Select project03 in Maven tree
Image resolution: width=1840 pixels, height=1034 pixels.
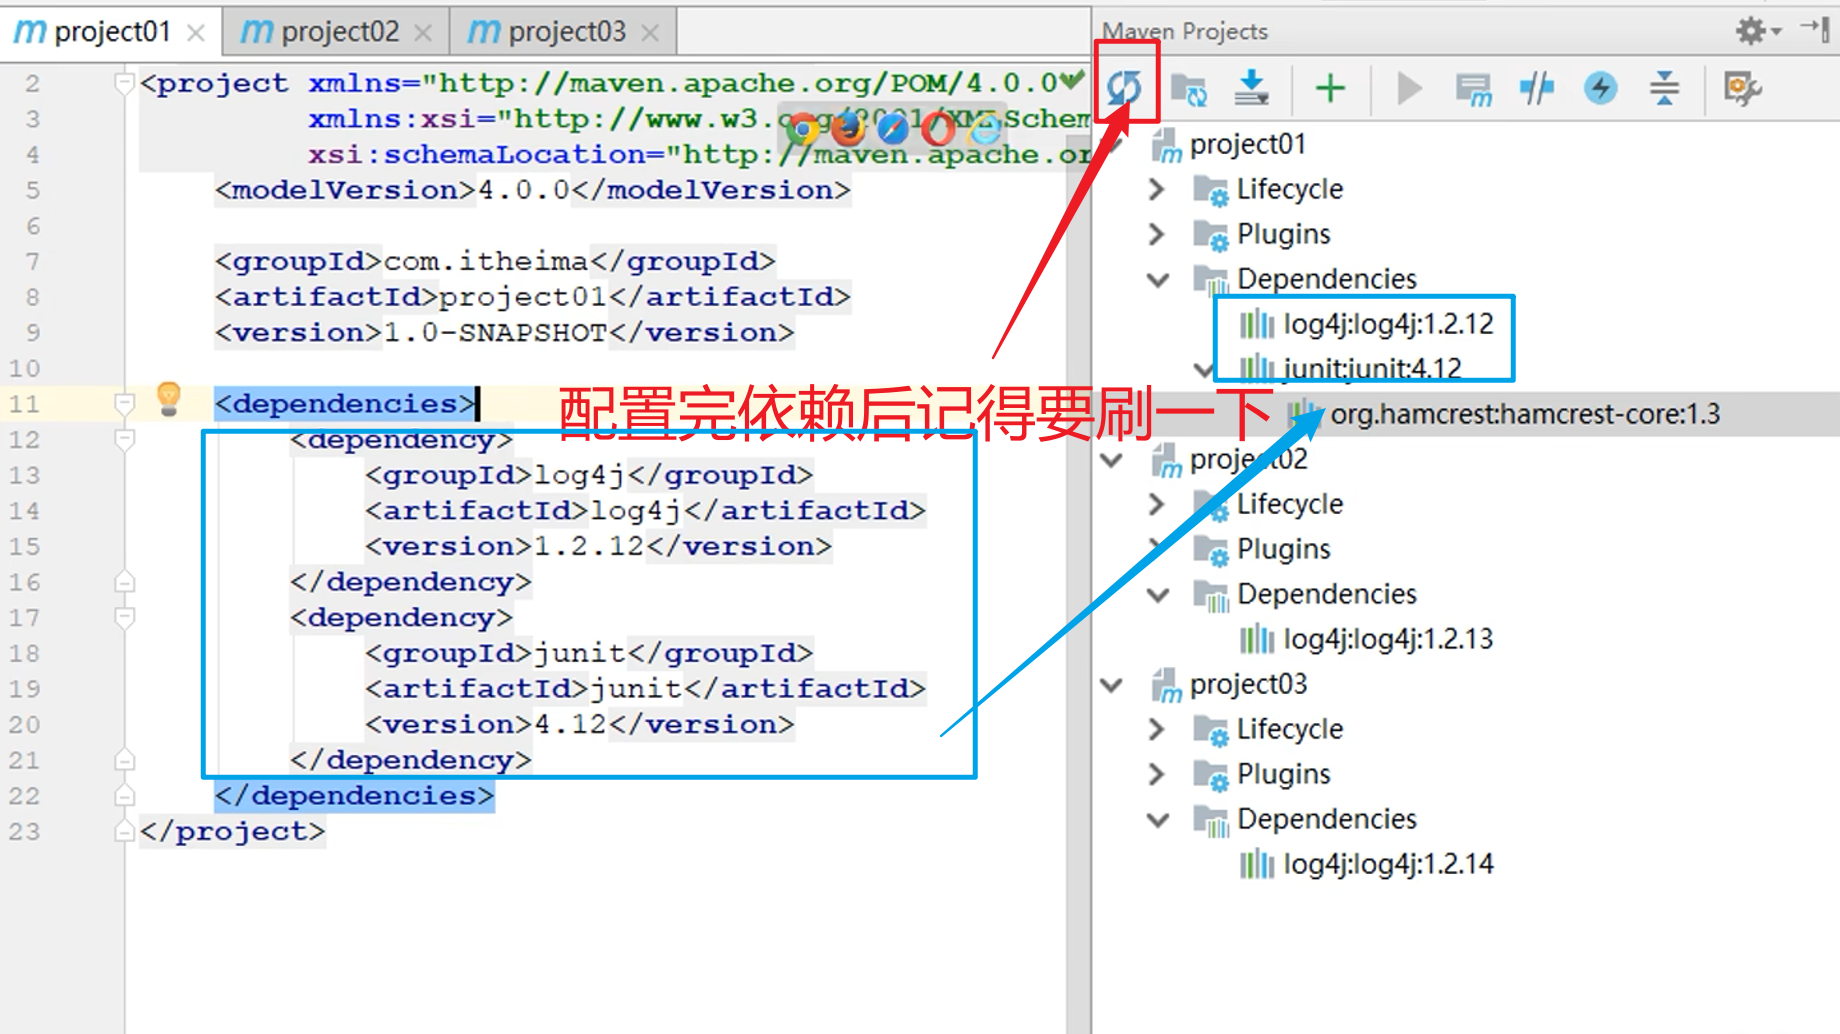[1247, 684]
